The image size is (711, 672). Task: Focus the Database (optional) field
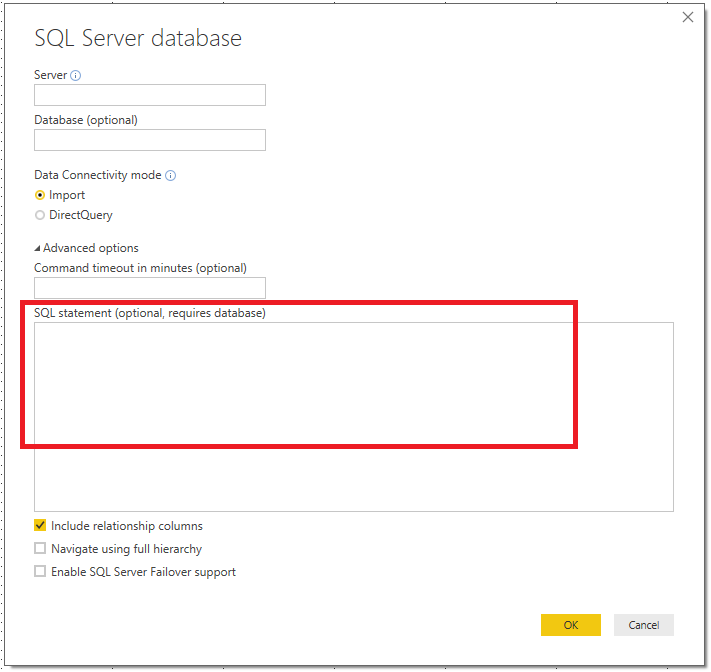[x=150, y=140]
